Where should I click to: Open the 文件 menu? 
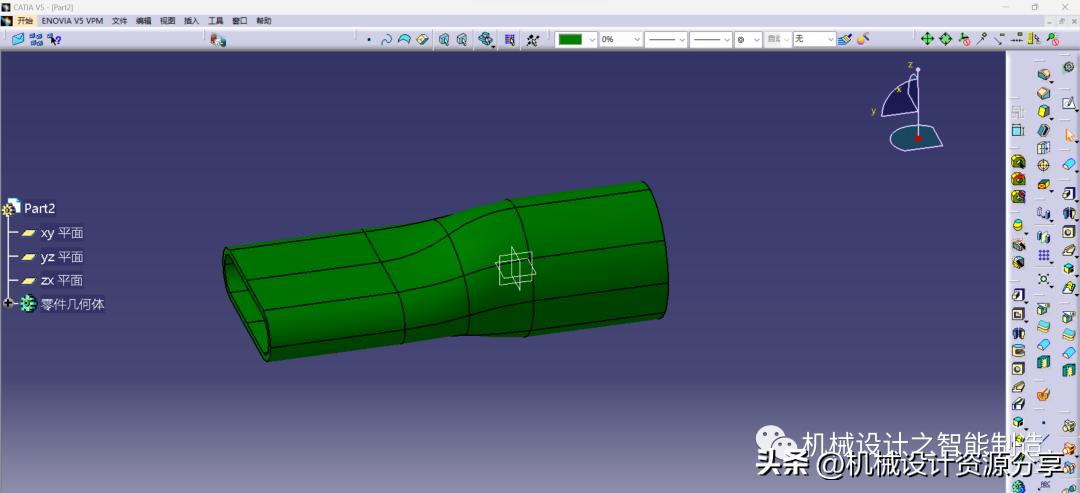[120, 20]
